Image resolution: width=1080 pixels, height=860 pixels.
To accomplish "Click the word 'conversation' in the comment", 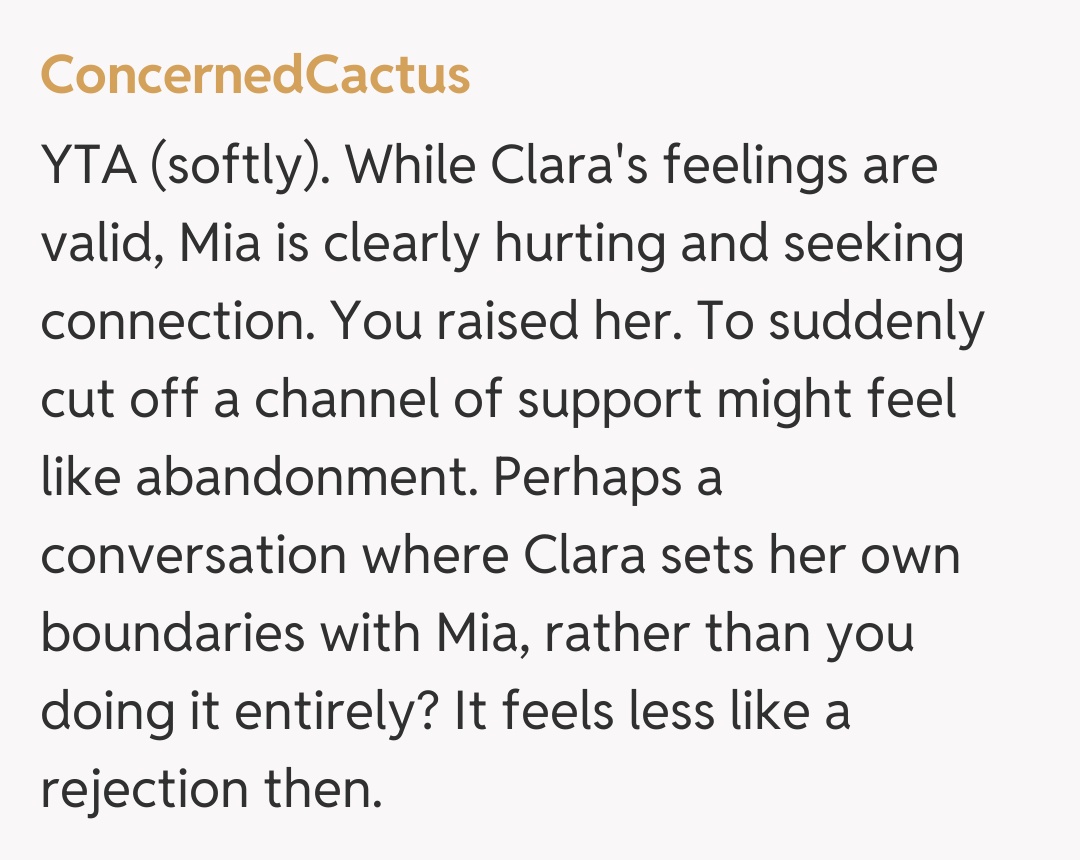I will [192, 555].
